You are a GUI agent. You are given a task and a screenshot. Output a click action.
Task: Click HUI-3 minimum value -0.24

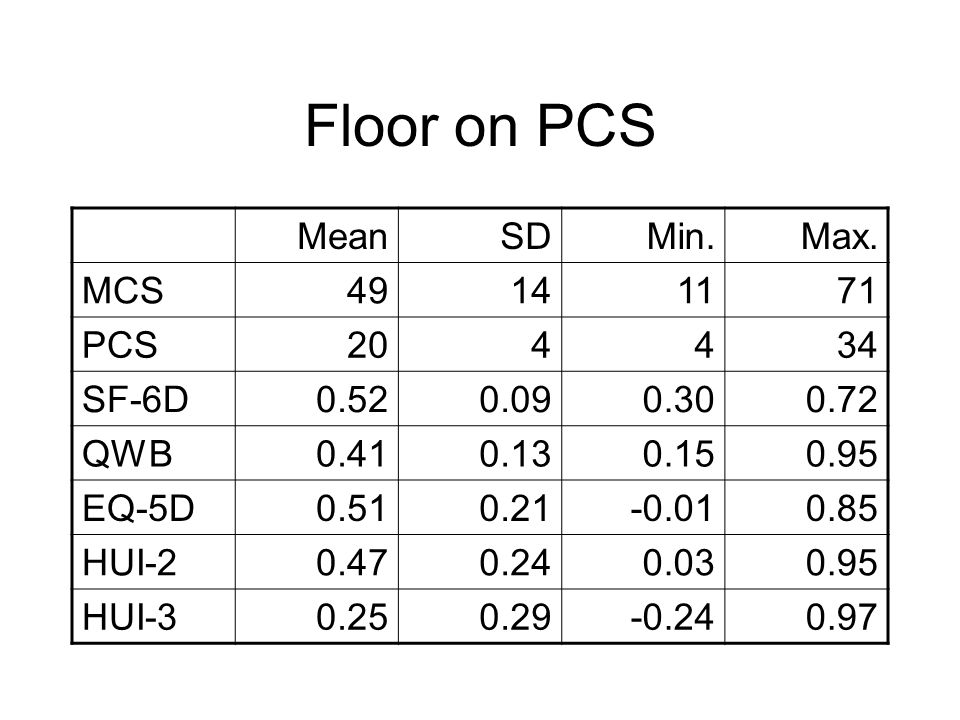click(x=672, y=617)
